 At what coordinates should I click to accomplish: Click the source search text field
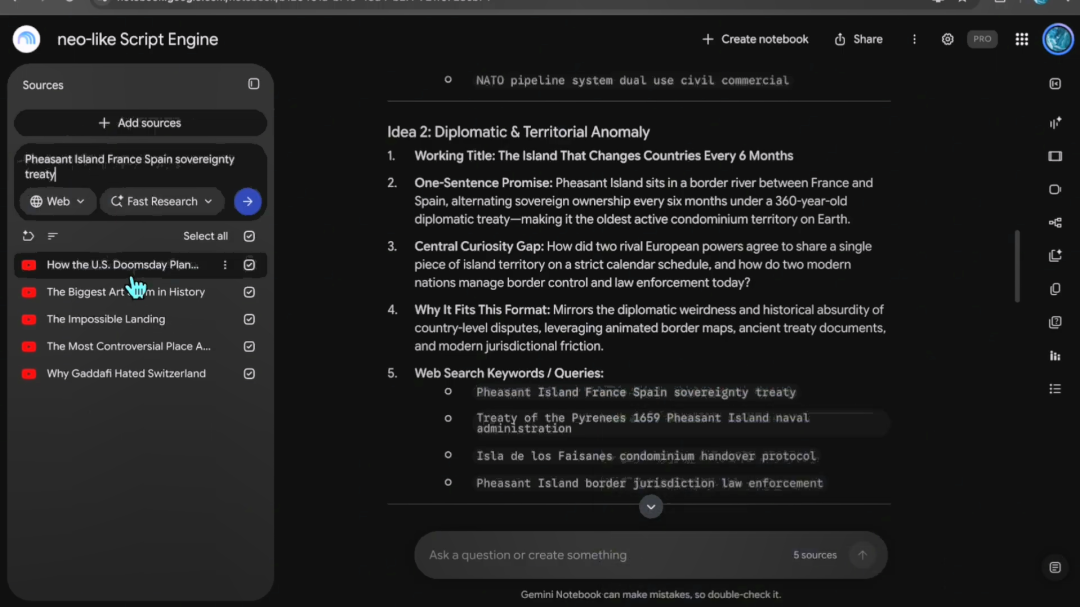point(141,167)
